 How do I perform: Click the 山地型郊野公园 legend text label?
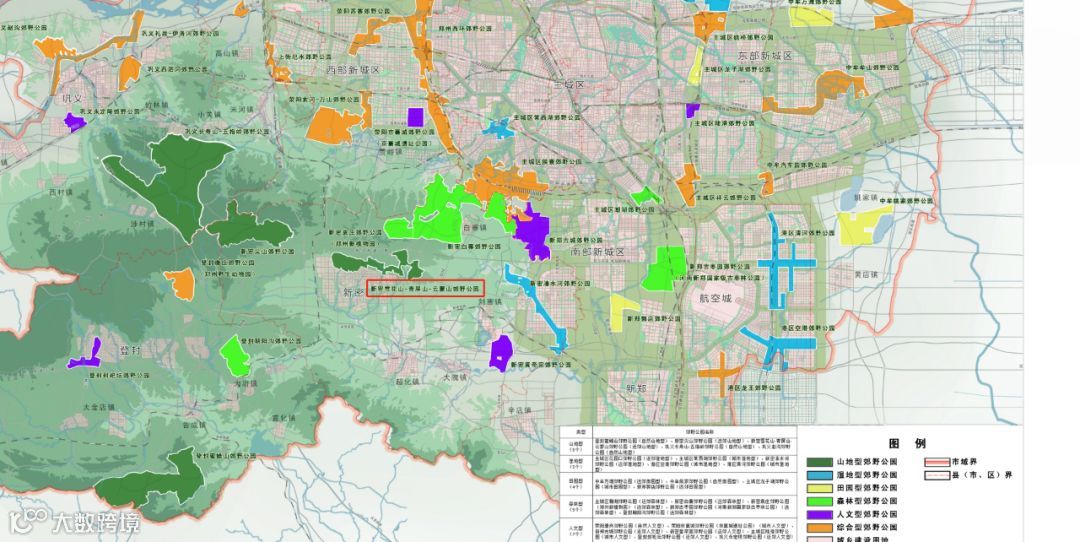(866, 462)
